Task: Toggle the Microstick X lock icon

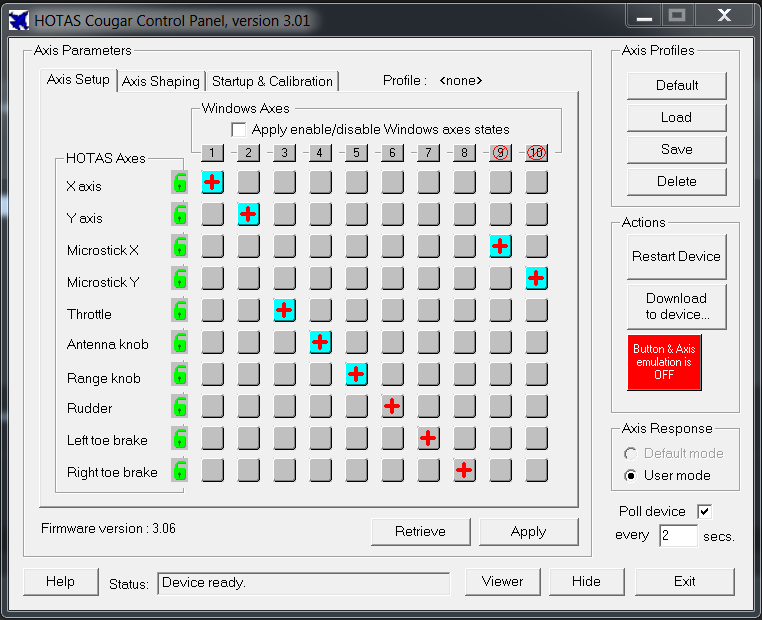Action: click(x=179, y=247)
